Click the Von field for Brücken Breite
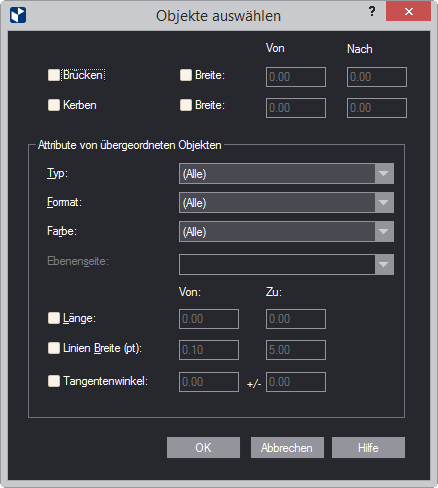 click(x=296, y=77)
